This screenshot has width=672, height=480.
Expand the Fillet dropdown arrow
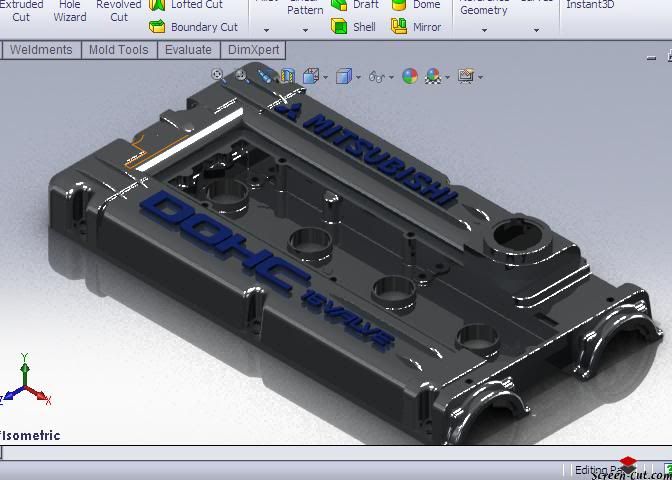[266, 30]
